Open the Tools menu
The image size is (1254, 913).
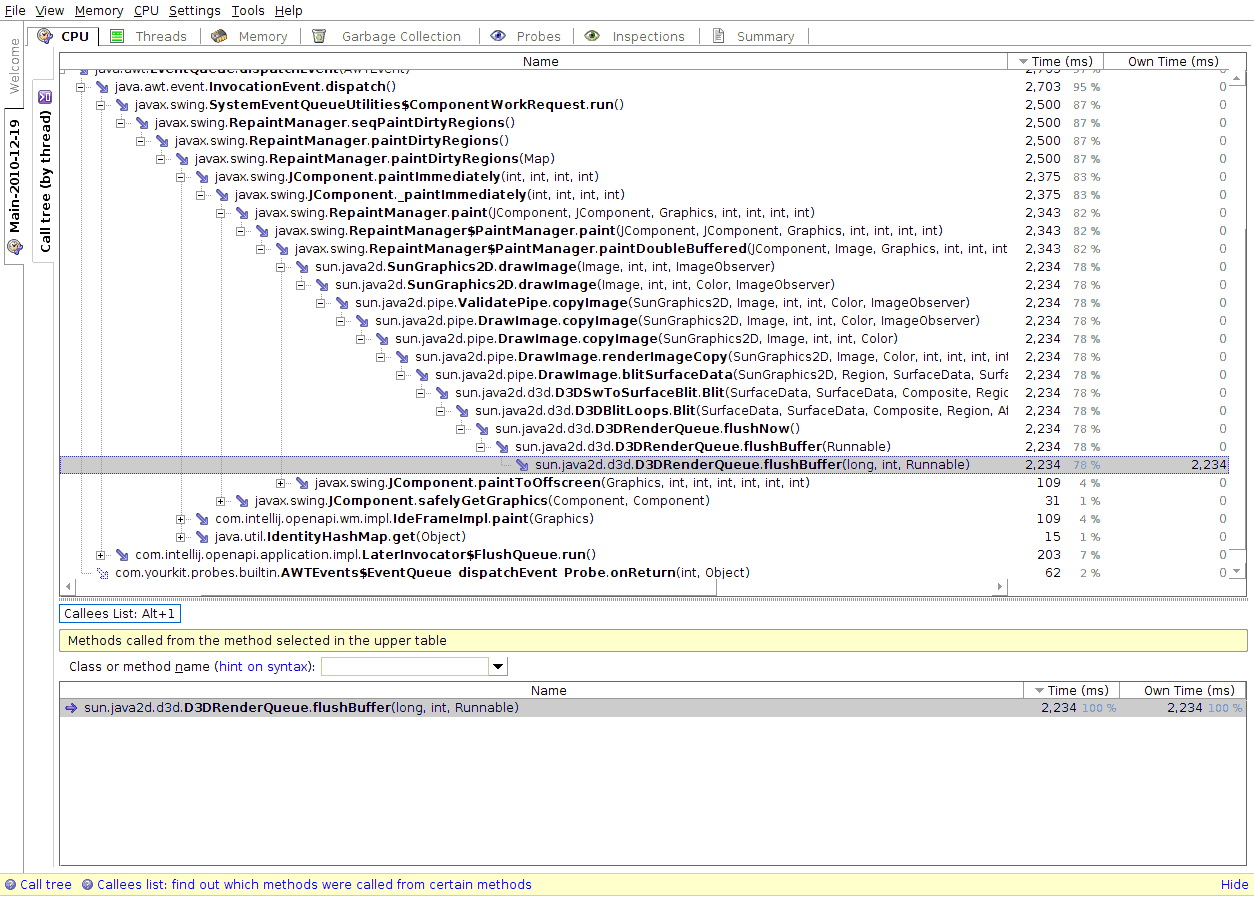click(x=248, y=10)
